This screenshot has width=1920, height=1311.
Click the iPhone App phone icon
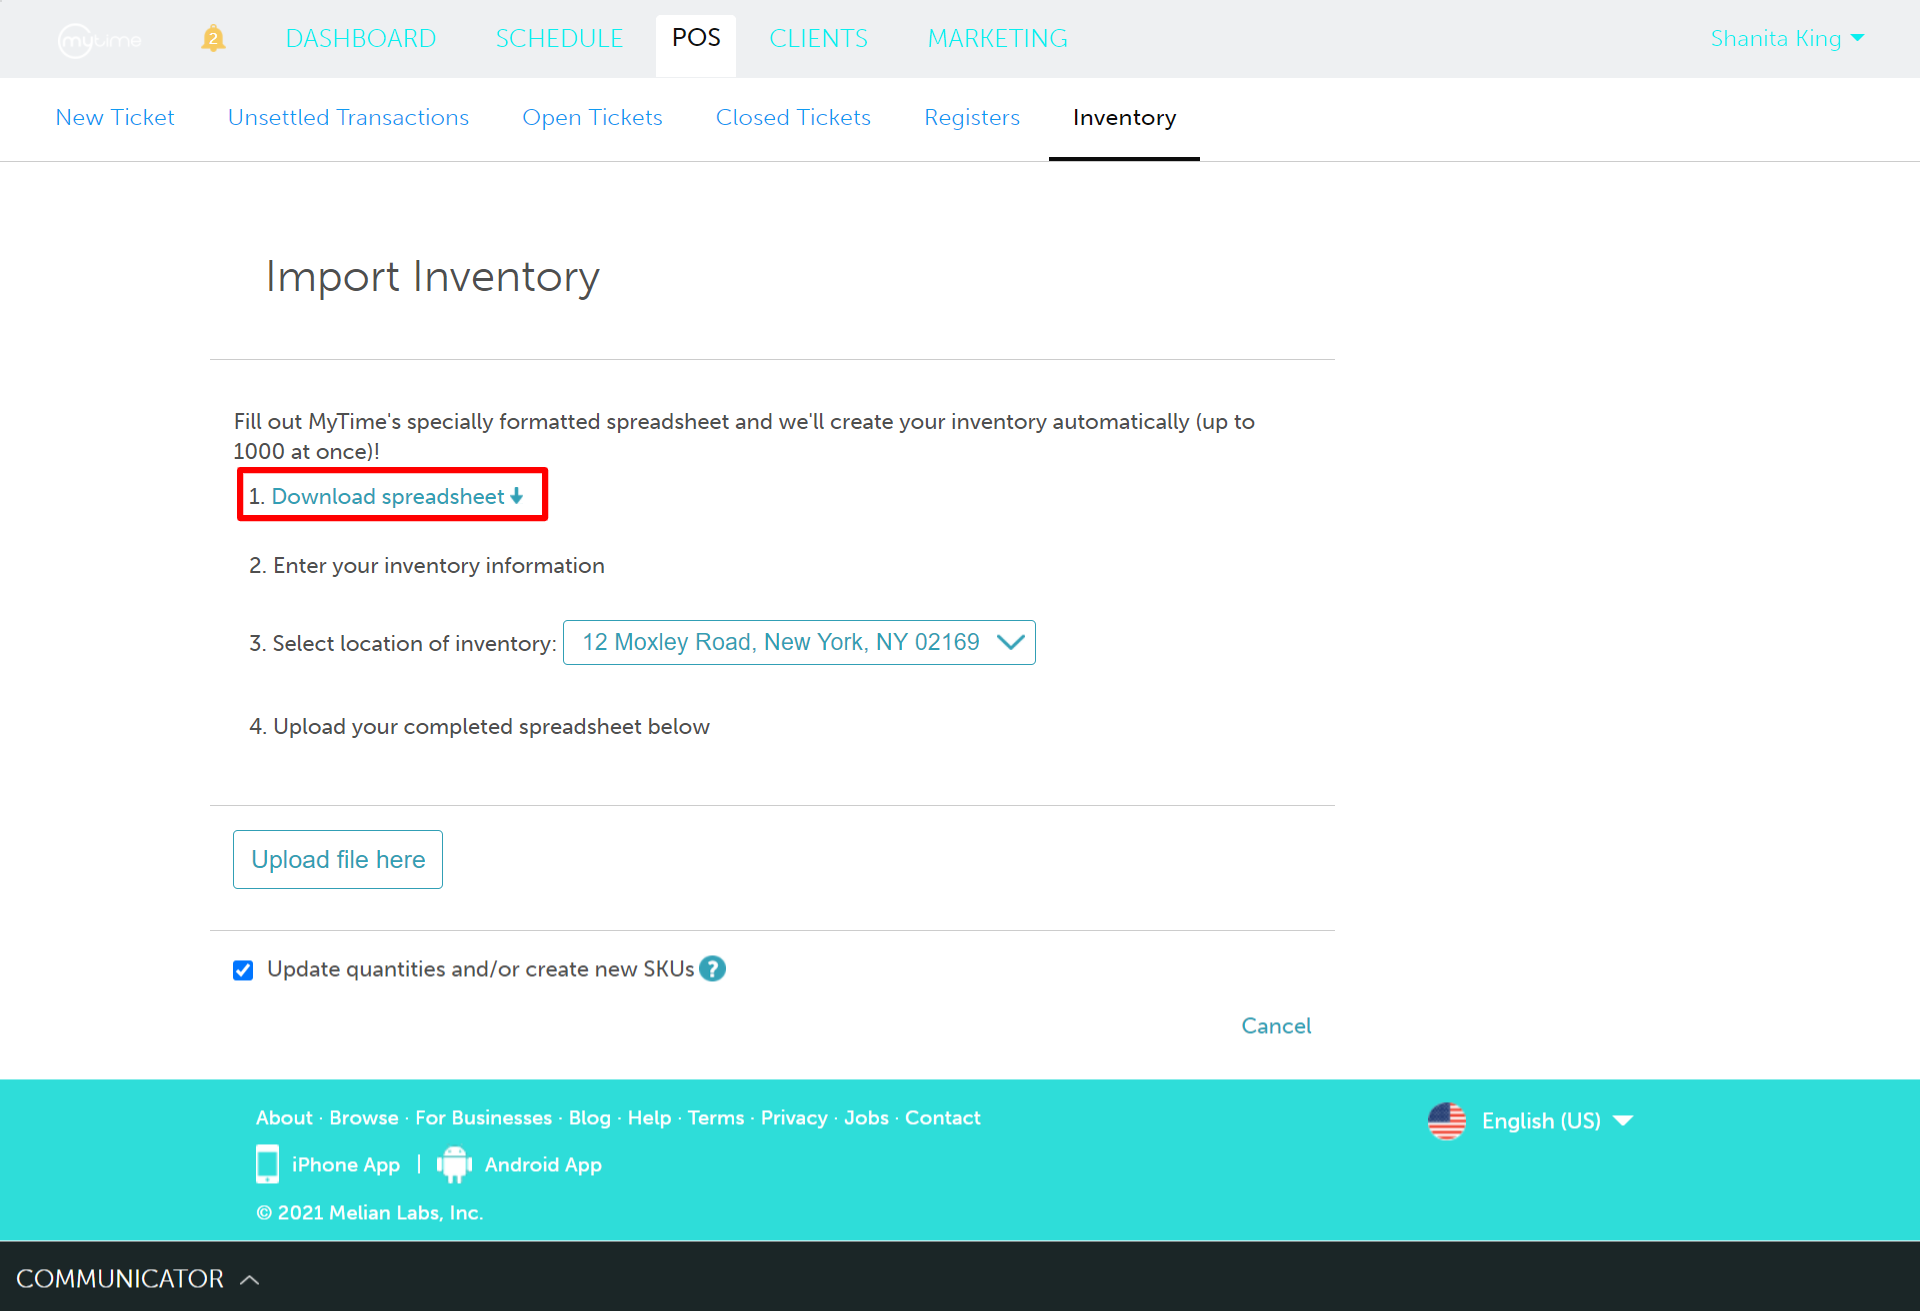pos(267,1164)
